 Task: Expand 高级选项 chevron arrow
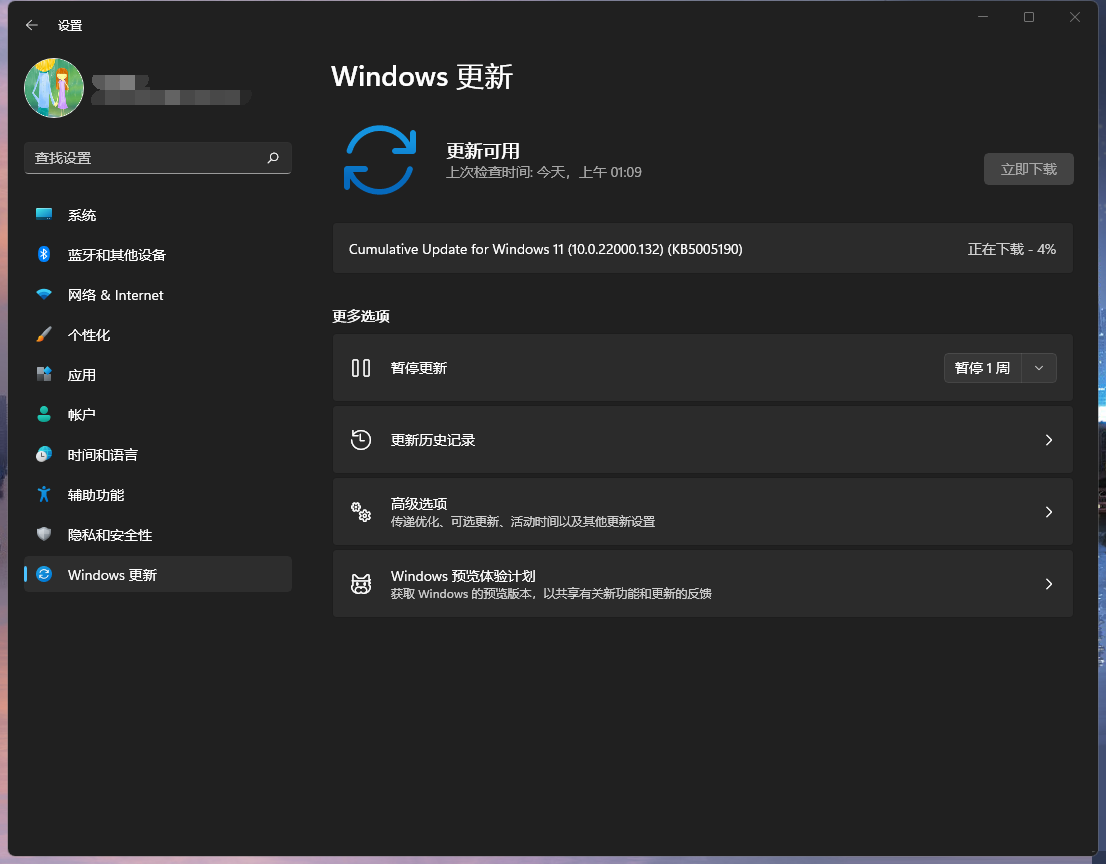pyautogui.click(x=1049, y=512)
